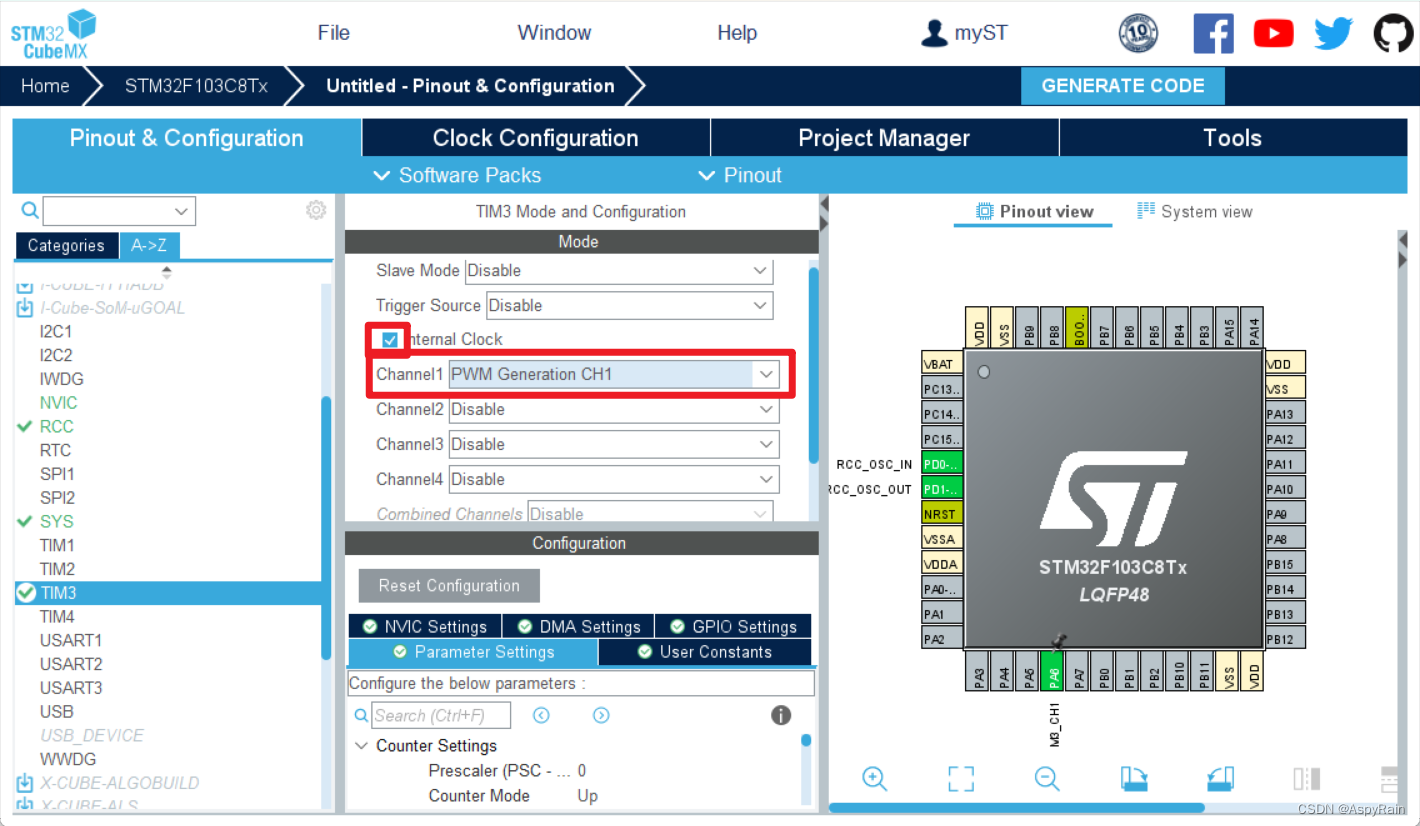The height and width of the screenshot is (826, 1420).
Task: Click the I-Cube-SoM-uGOAL download icon
Action: coord(25,308)
